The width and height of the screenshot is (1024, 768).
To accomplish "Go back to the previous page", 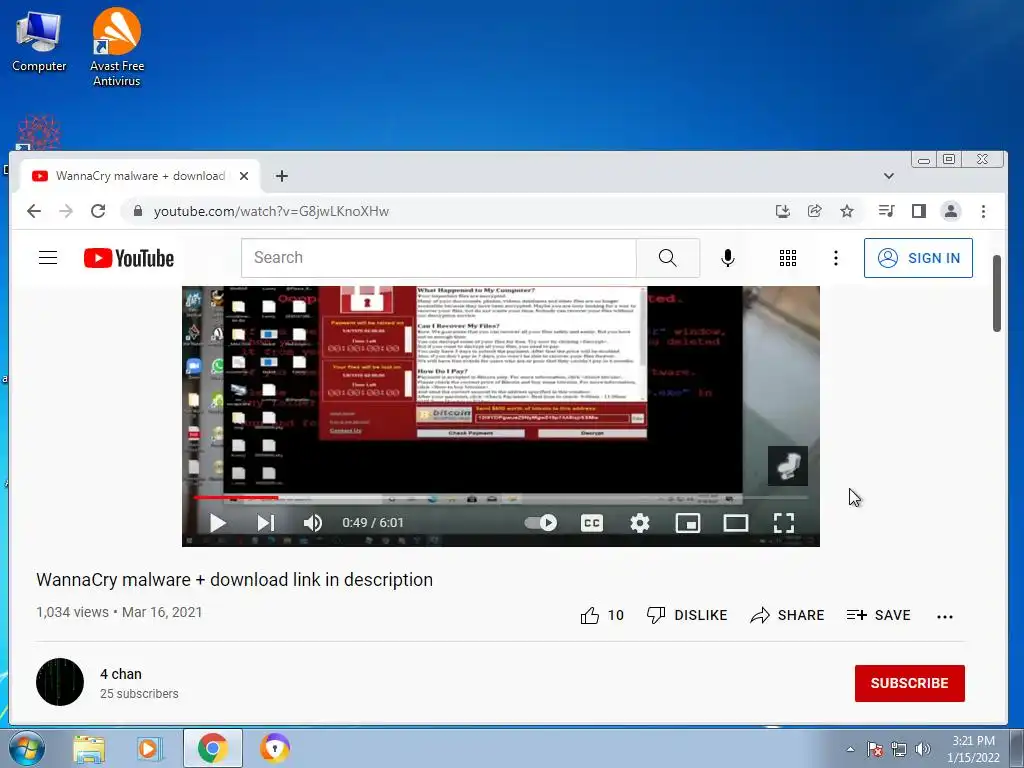I will tap(34, 211).
